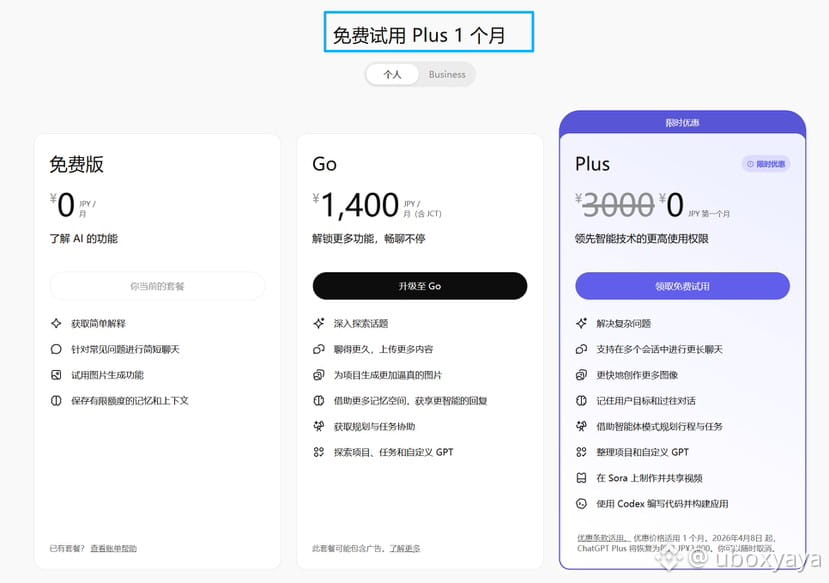Open the 了解更多 link in the Go card
This screenshot has width=829, height=583.
(x=405, y=548)
